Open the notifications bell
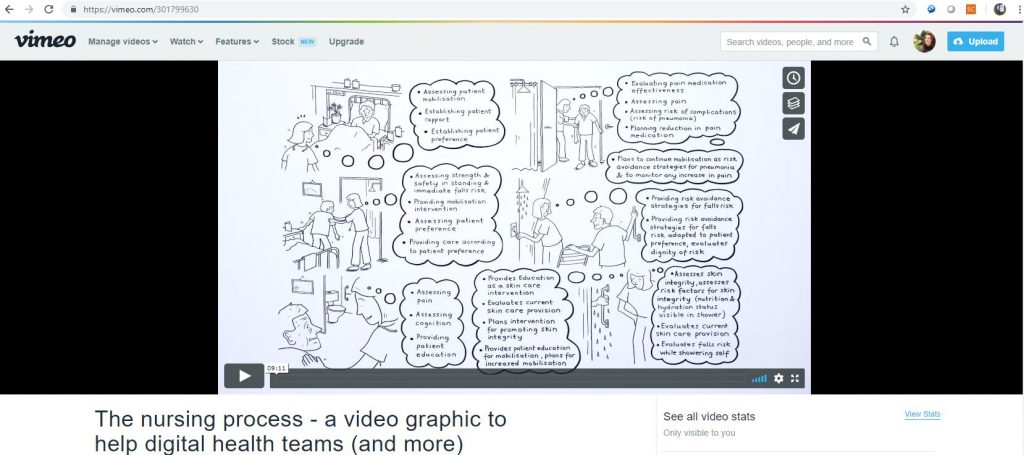The height and width of the screenshot is (455, 1024). click(894, 42)
